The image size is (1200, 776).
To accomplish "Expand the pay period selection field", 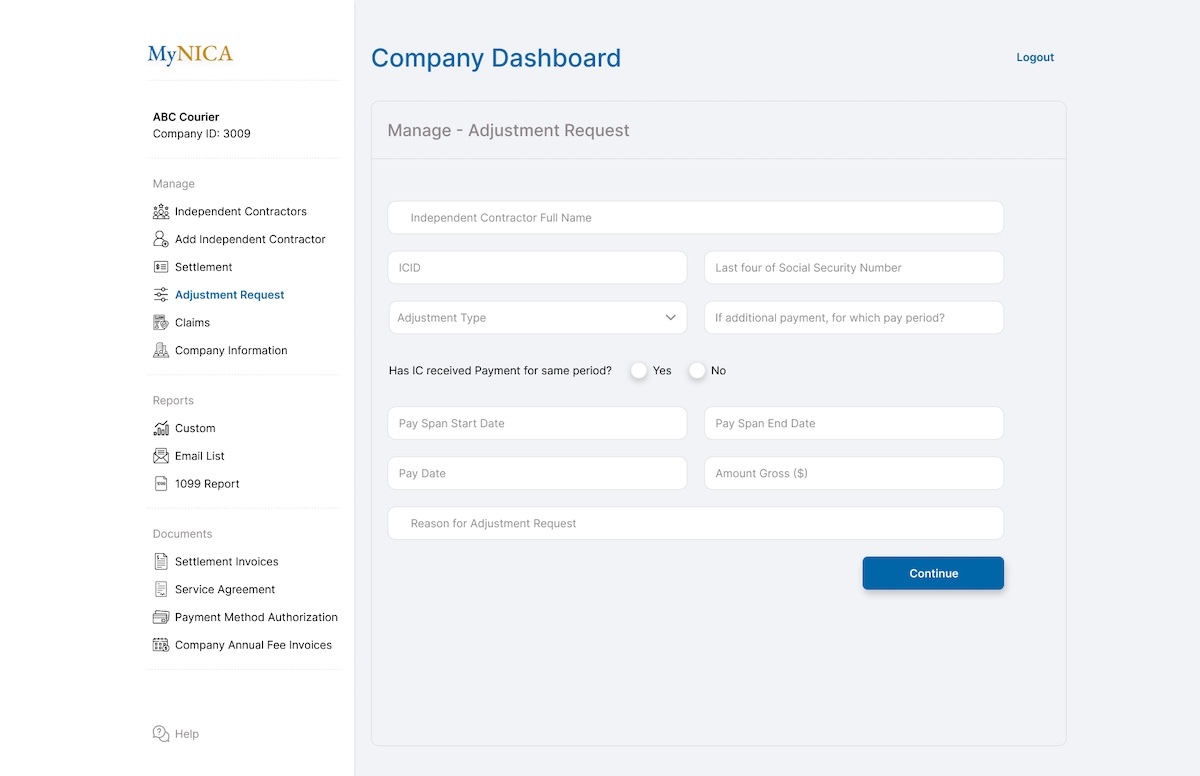I will pyautogui.click(x=853, y=317).
